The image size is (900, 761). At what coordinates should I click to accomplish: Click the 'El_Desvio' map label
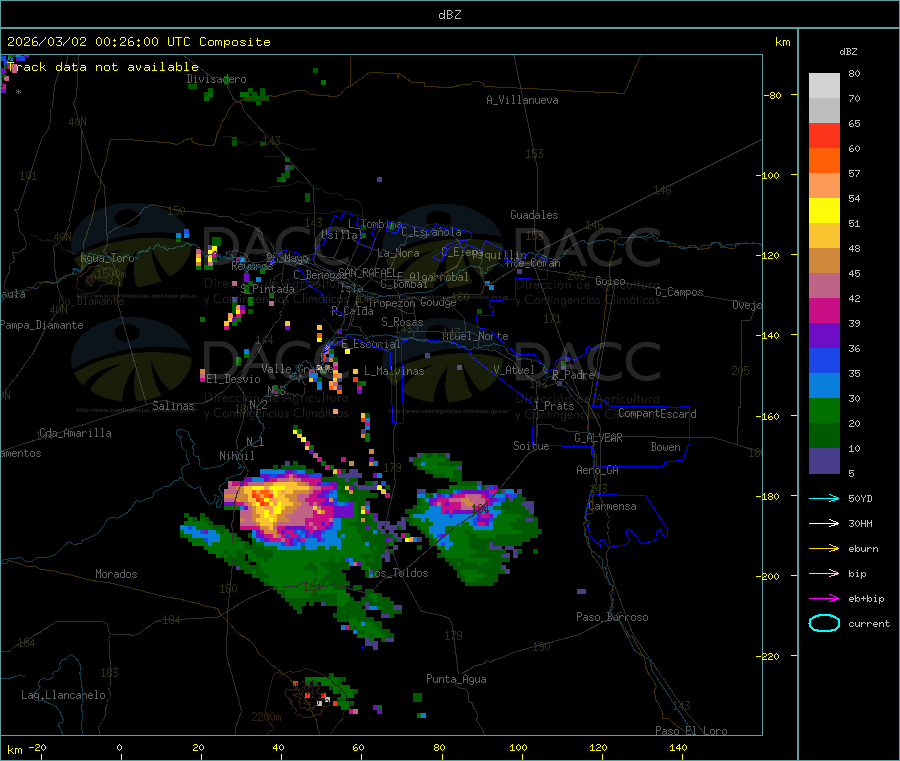click(234, 379)
